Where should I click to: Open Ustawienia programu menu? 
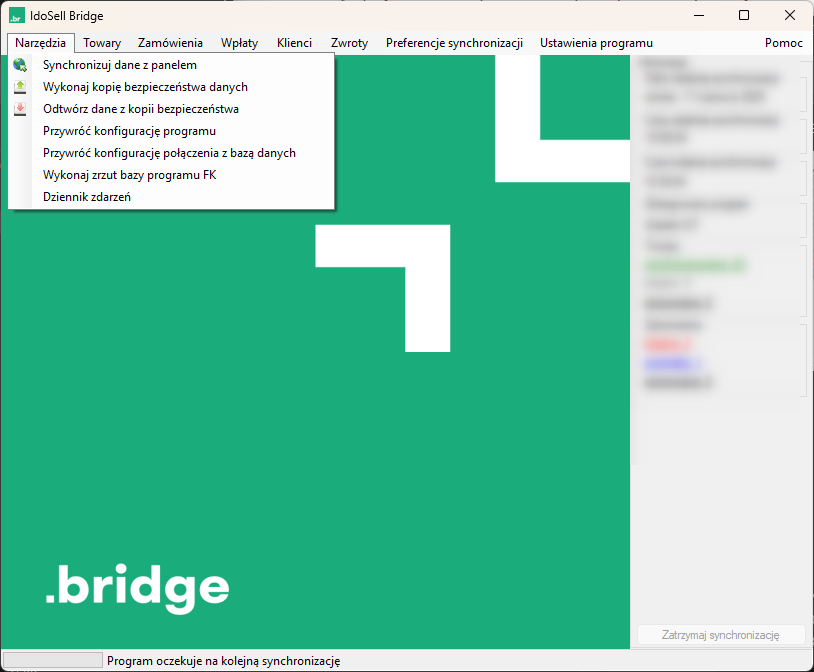pyautogui.click(x=596, y=43)
